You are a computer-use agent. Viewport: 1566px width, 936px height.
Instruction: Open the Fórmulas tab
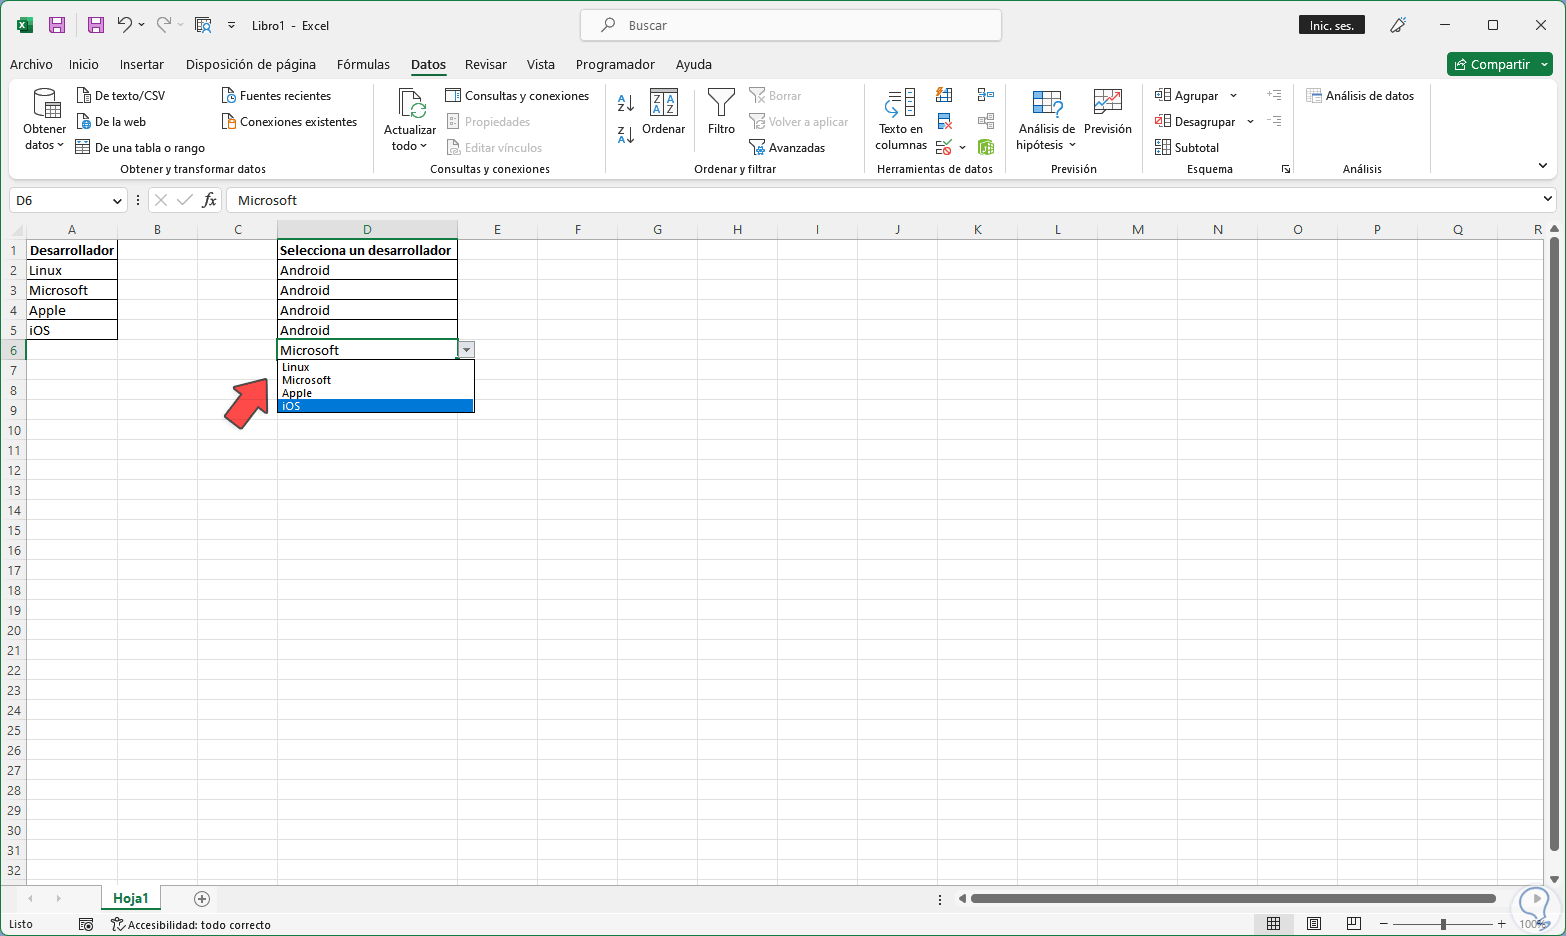tap(363, 65)
